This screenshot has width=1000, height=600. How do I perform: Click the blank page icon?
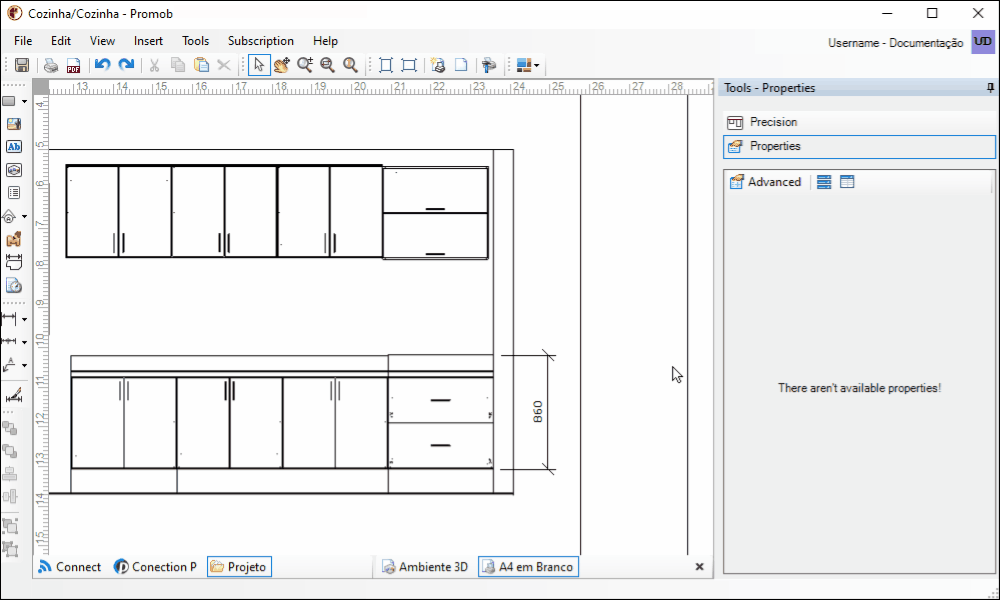point(461,65)
